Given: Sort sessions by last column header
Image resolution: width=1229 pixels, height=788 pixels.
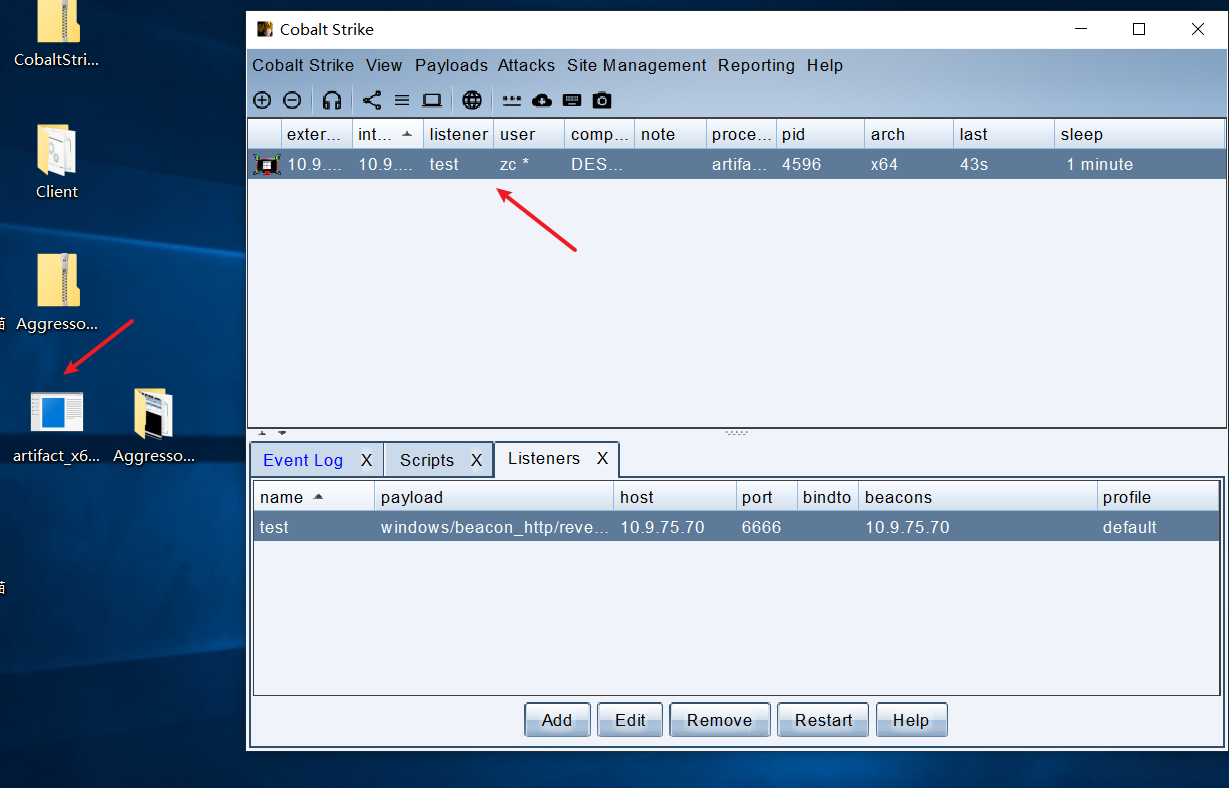Looking at the screenshot, I should (x=1004, y=134).
